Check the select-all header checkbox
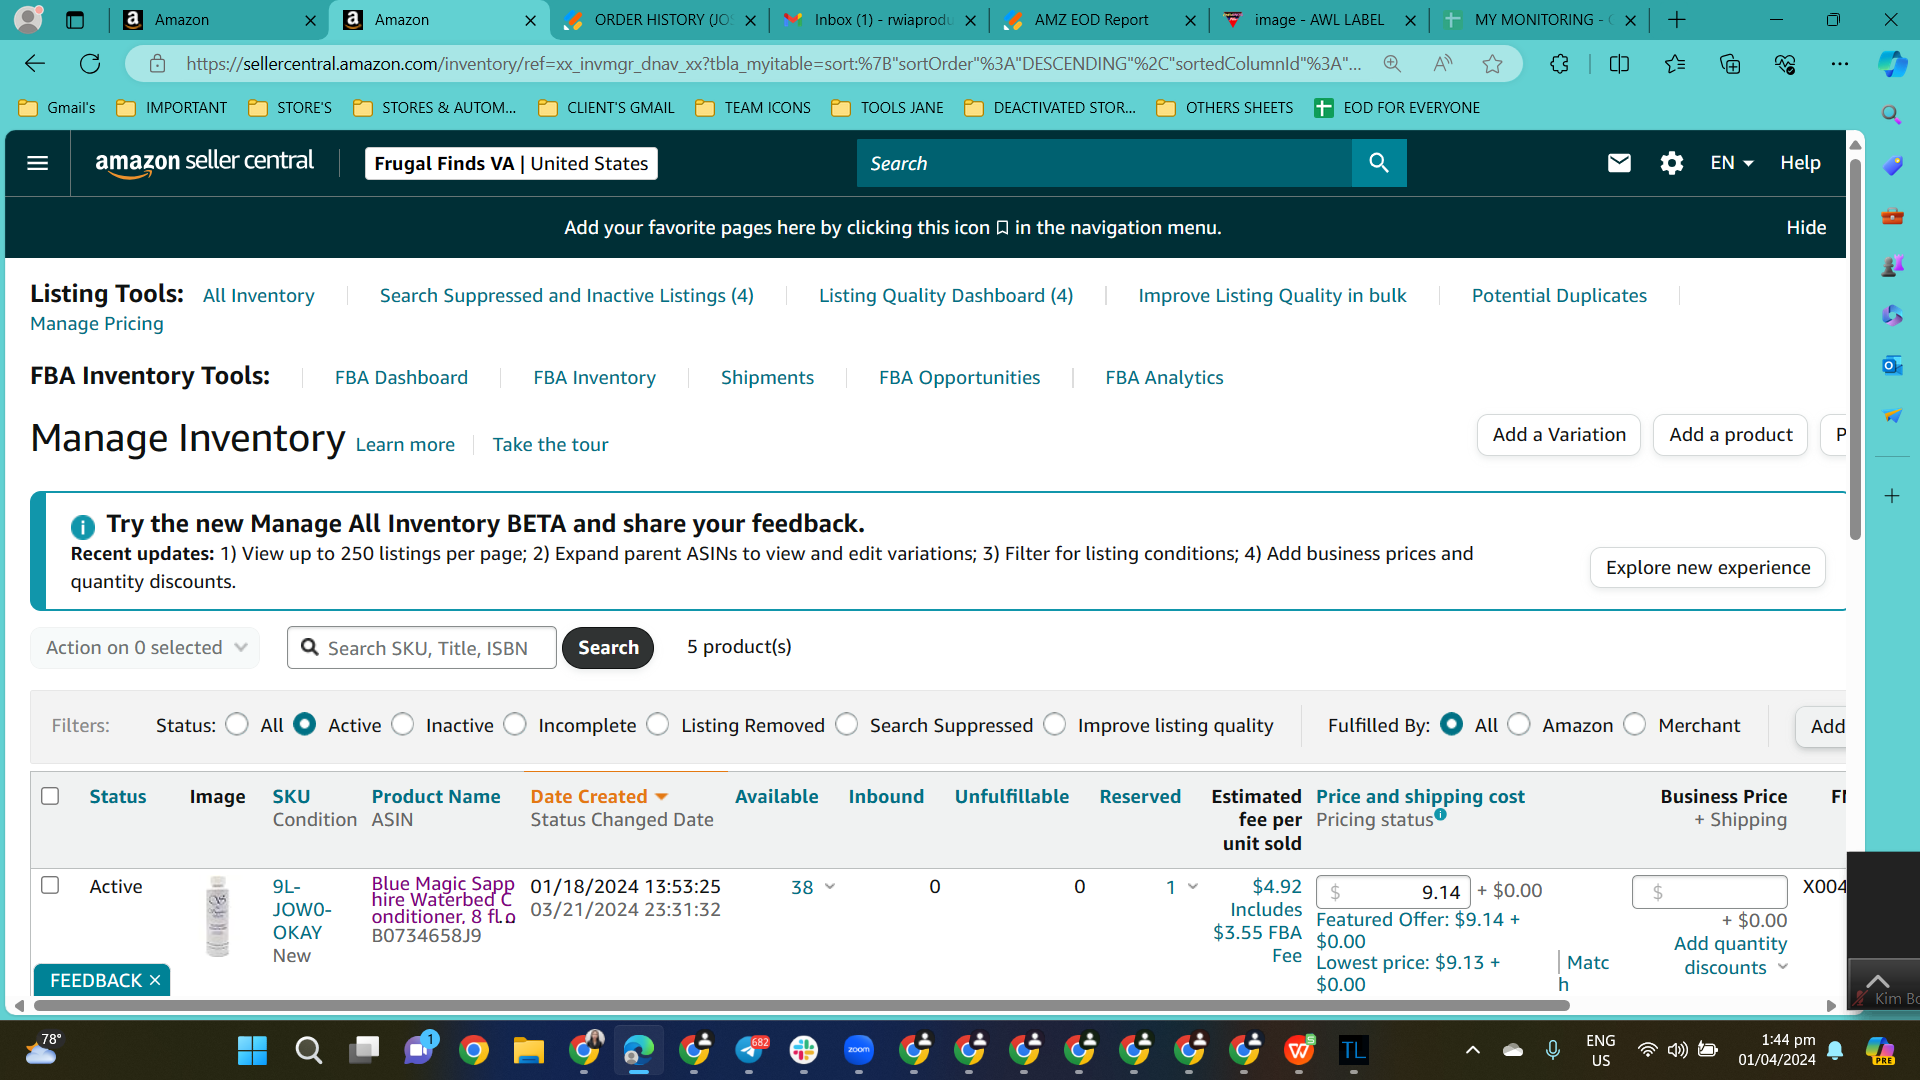 [x=50, y=796]
